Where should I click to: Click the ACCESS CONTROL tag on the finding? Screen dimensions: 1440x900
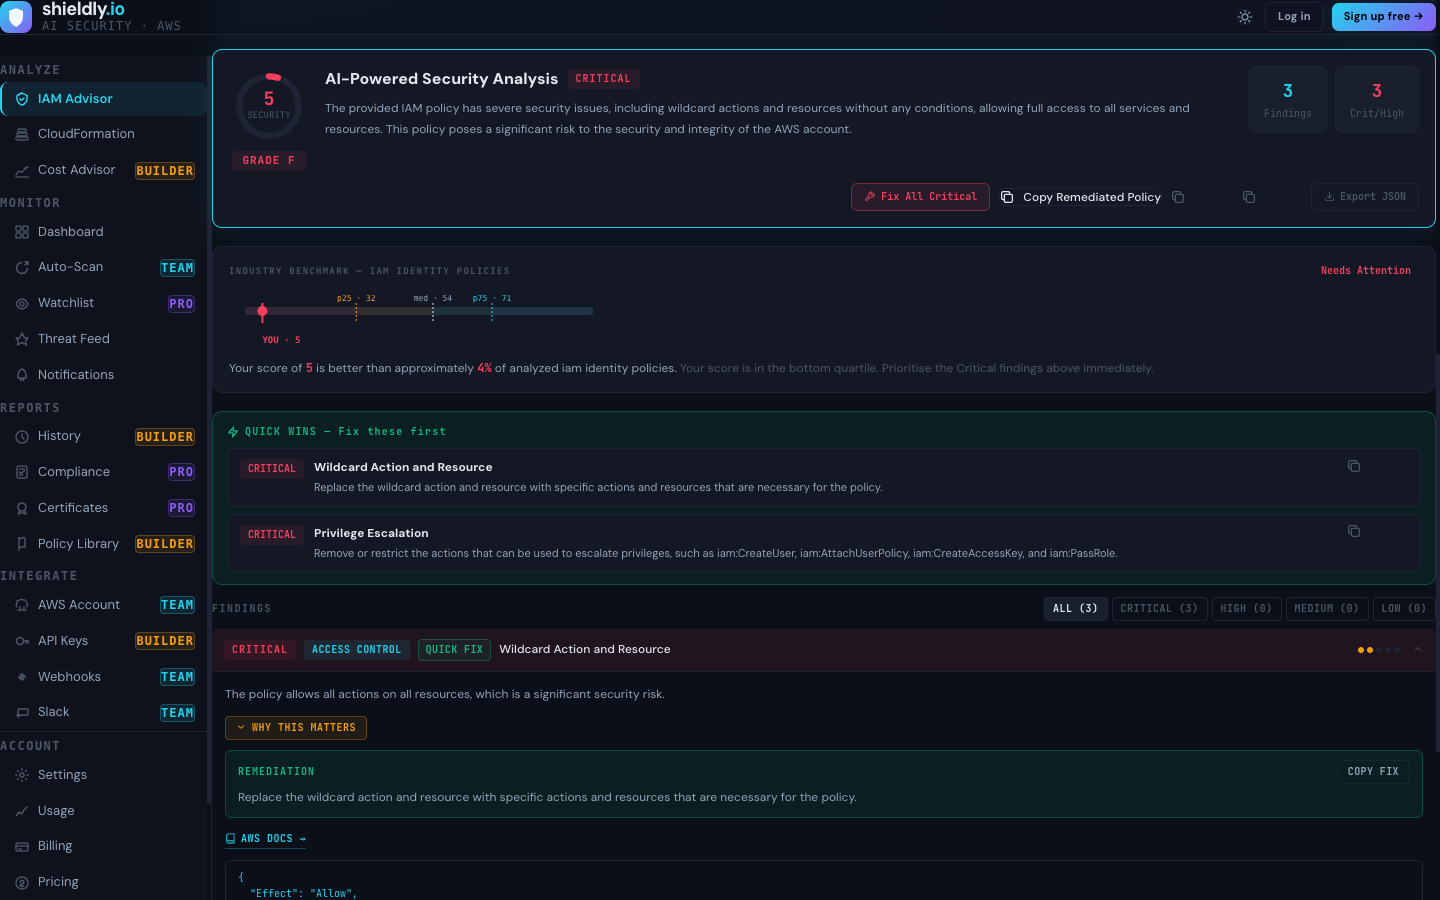pyautogui.click(x=356, y=650)
